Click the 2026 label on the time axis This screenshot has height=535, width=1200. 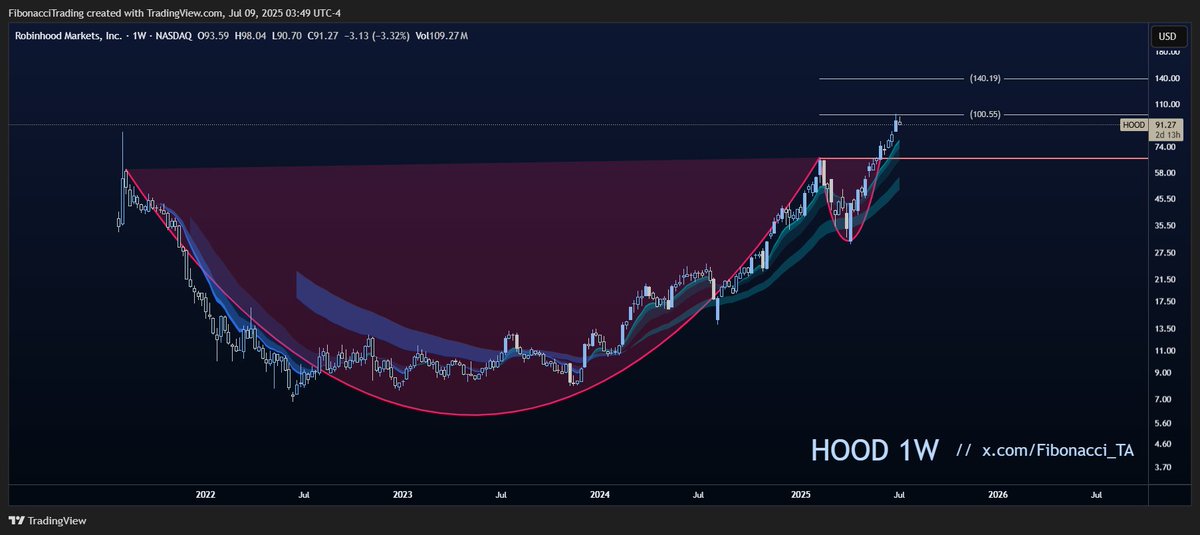[x=997, y=494]
